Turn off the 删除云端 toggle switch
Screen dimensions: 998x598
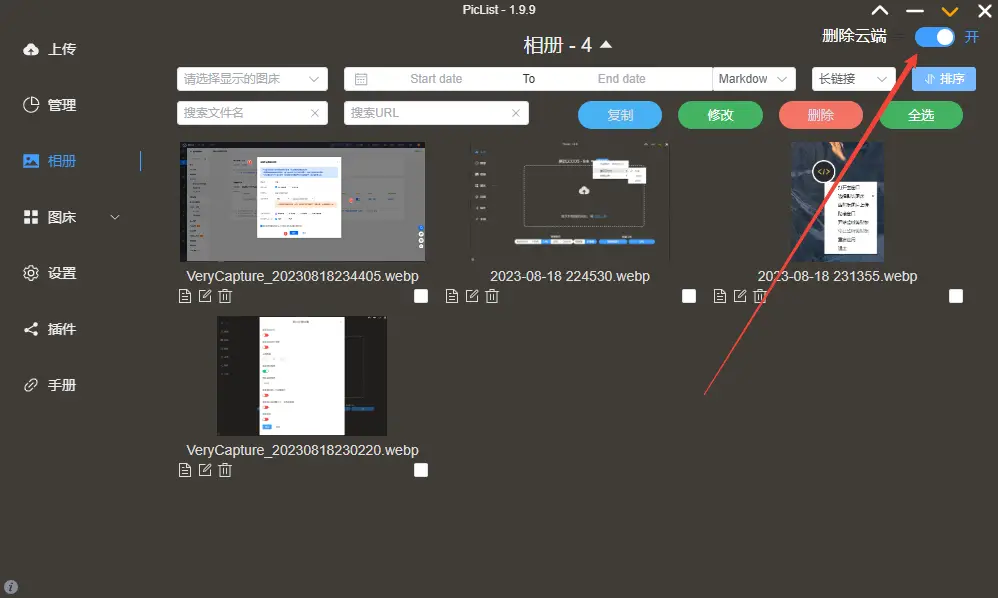935,37
